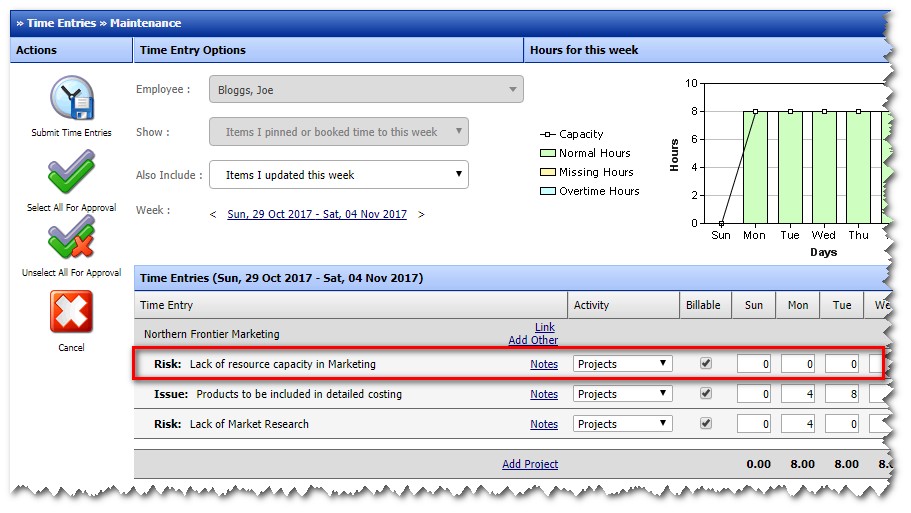
Task: Click Risk: Lack of resource capacity in Marketing text
Action: click(265, 364)
